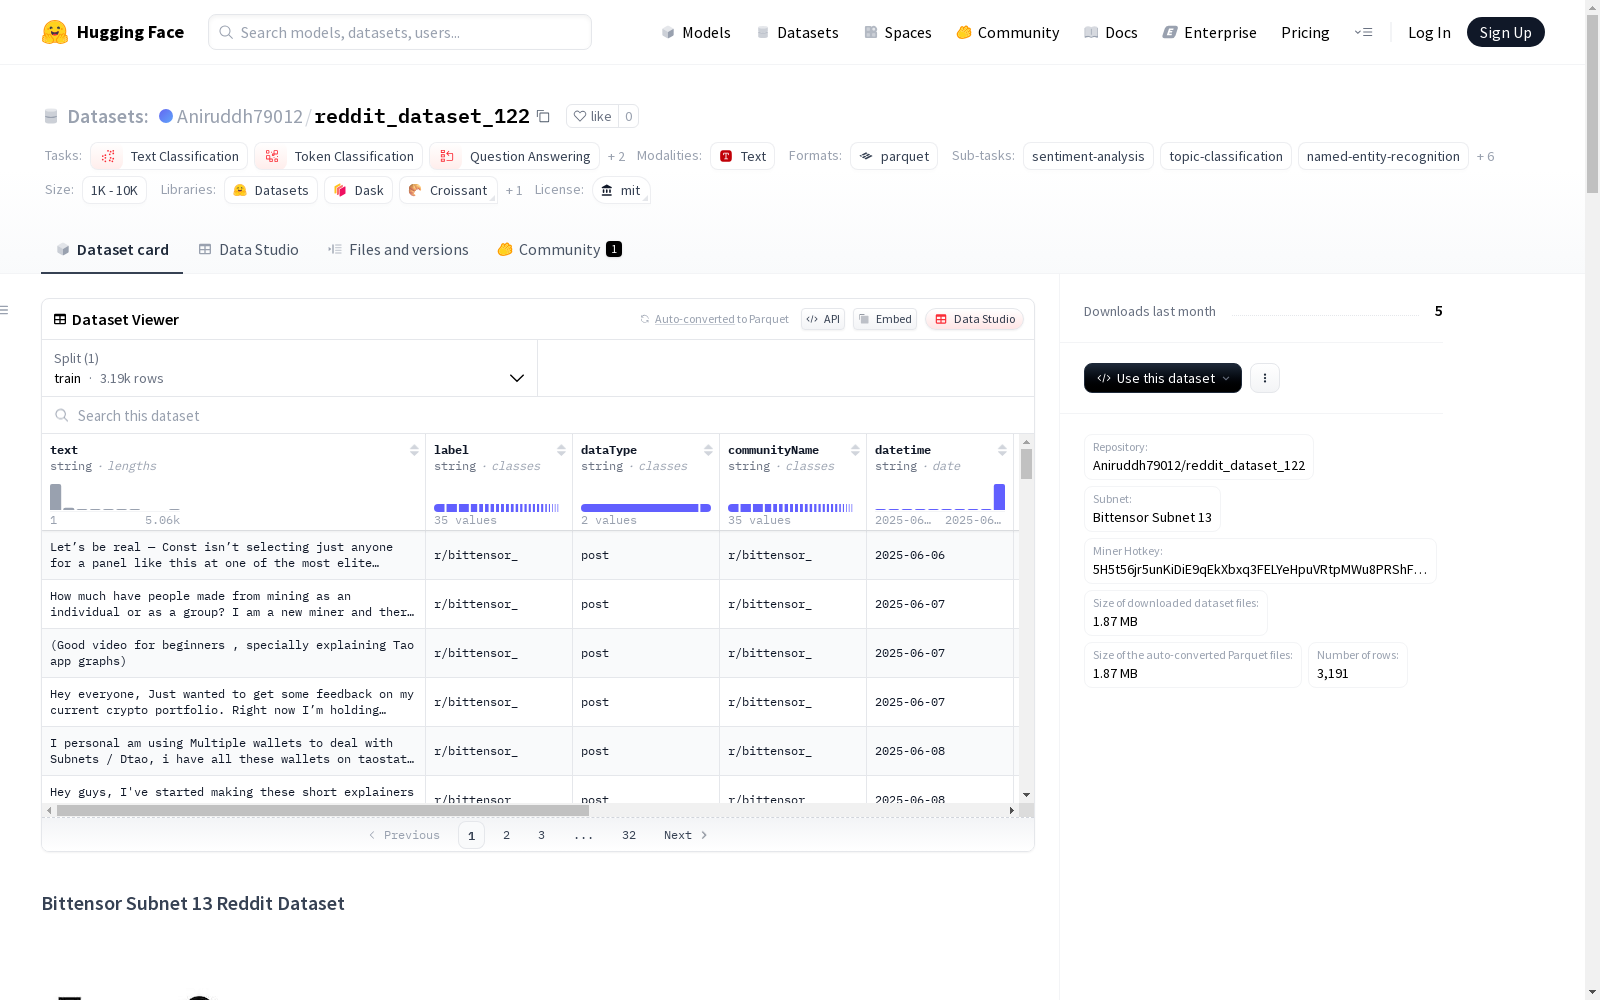Select the row dated 2025-06-06
This screenshot has height=1000, width=1600.
pyautogui.click(x=528, y=555)
